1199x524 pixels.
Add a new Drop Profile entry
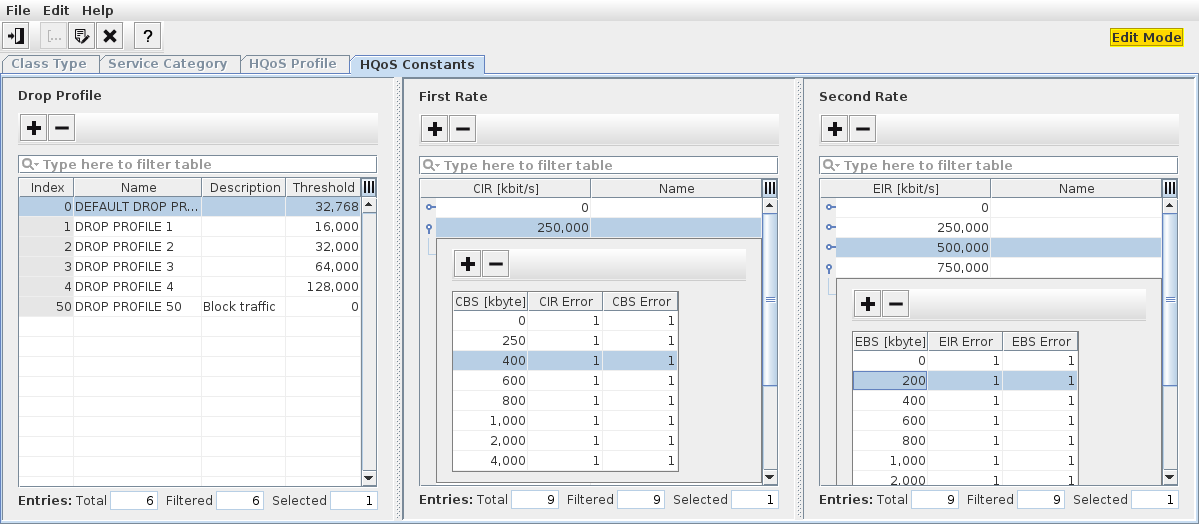click(x=34, y=128)
